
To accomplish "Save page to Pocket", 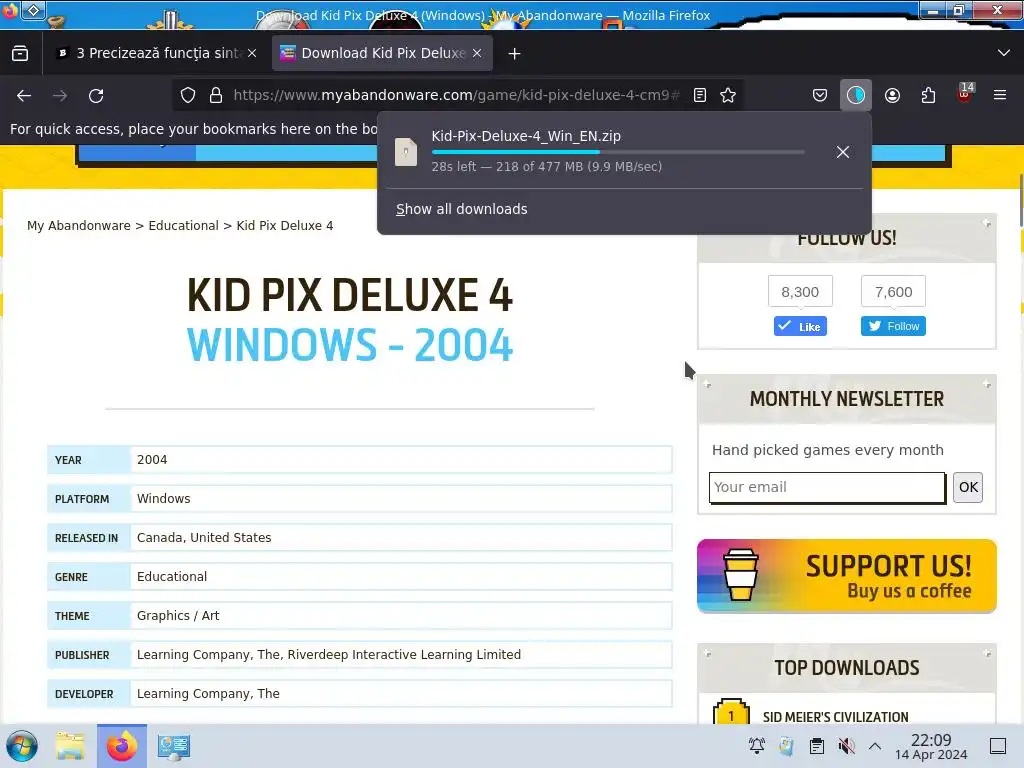I will click(820, 95).
